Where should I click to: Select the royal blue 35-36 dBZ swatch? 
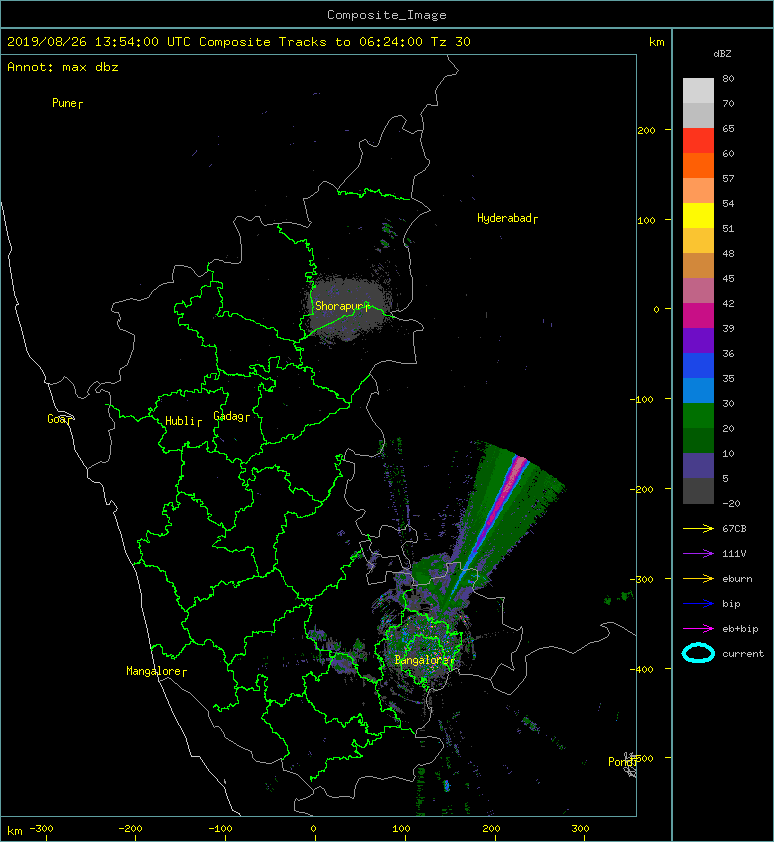click(698, 365)
